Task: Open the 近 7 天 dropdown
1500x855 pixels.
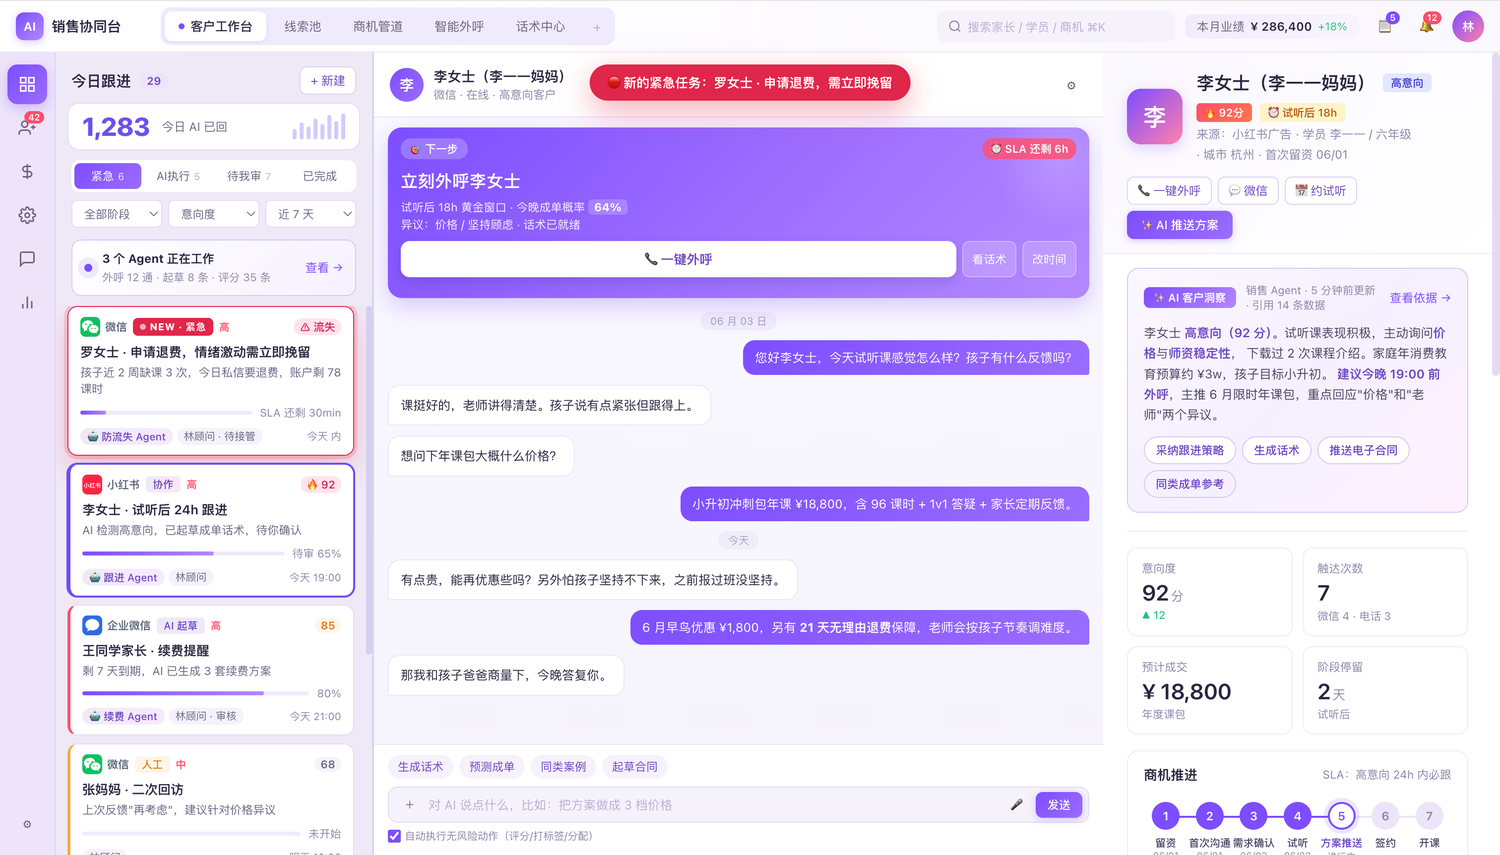Action: [x=310, y=214]
